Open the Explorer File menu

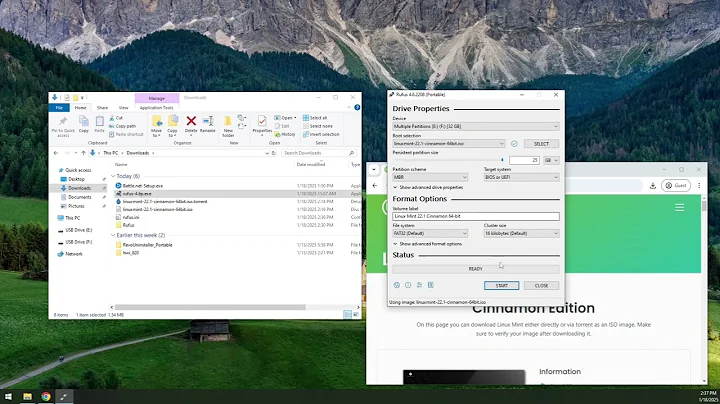(59, 108)
